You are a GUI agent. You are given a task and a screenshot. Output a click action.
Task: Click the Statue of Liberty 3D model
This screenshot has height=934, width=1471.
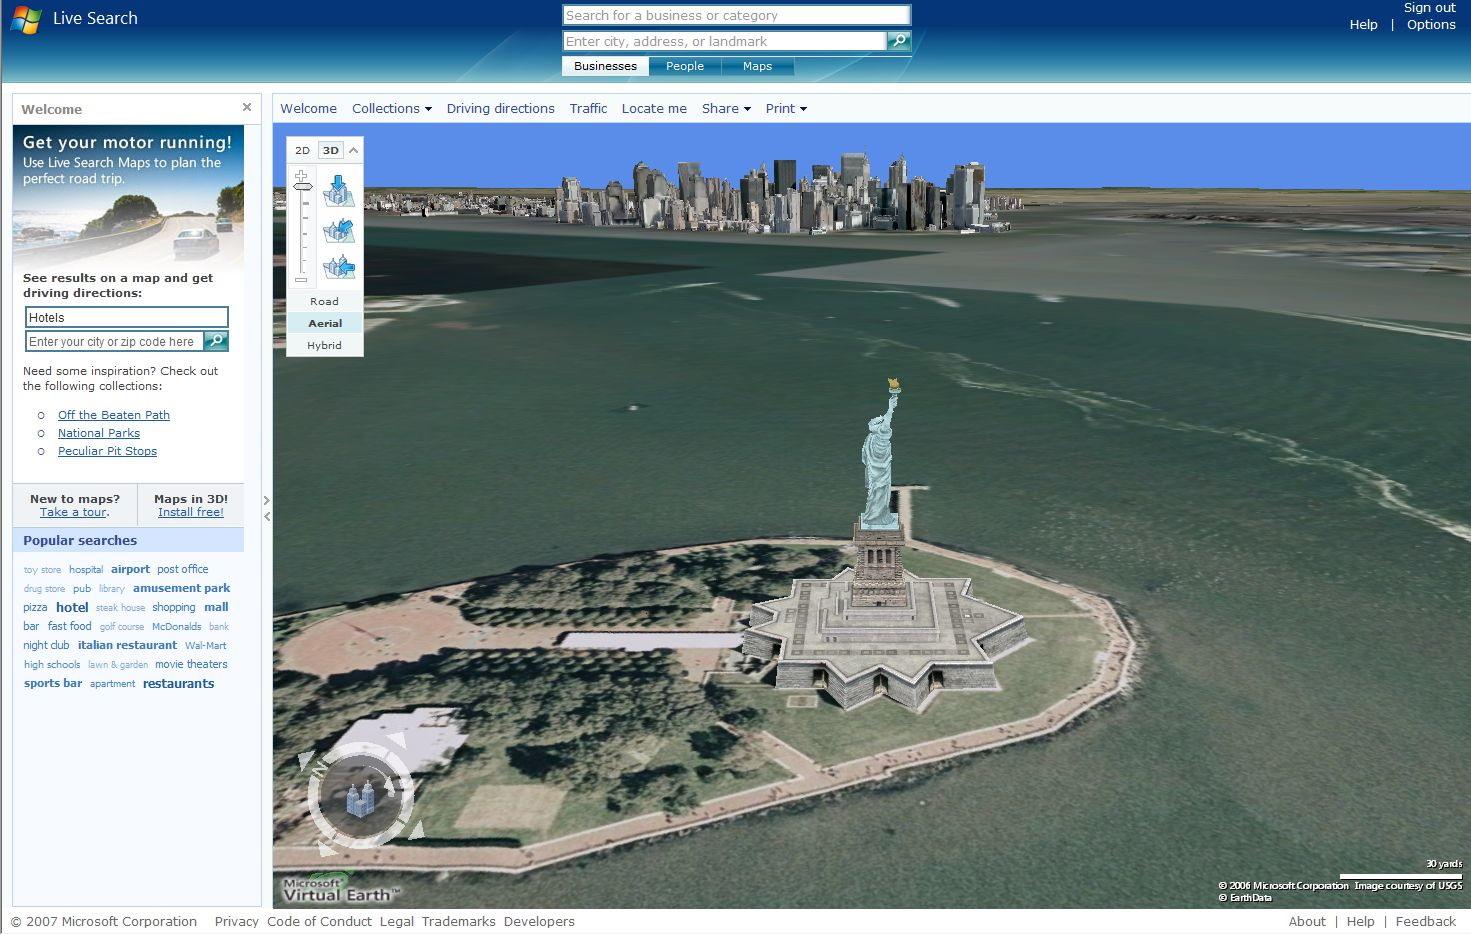pyautogui.click(x=879, y=455)
